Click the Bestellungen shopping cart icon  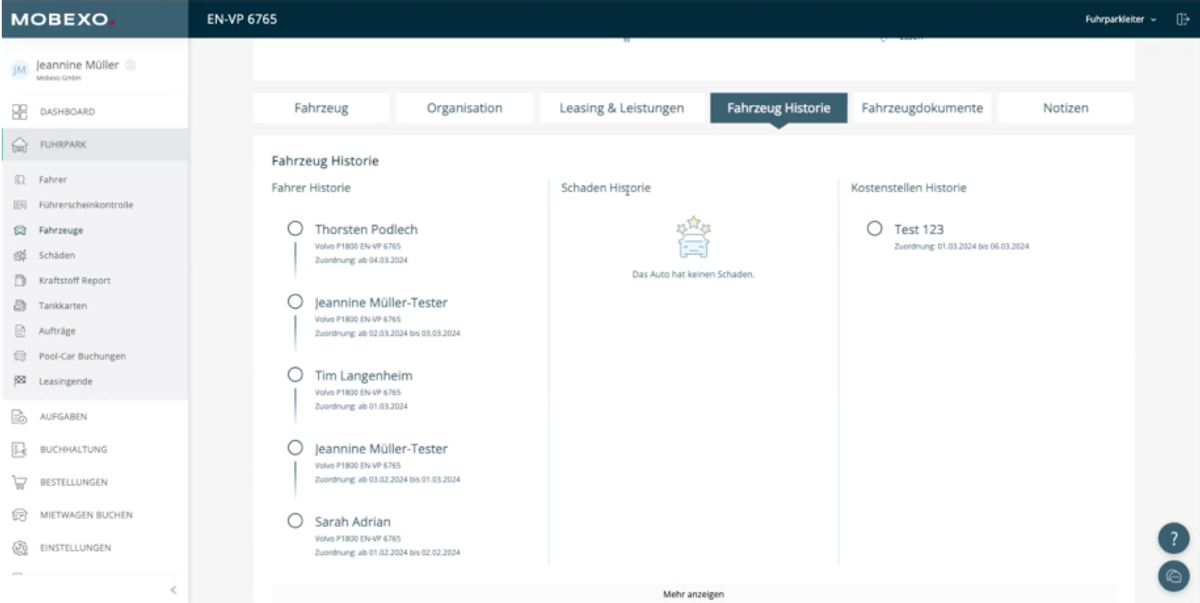pyautogui.click(x=19, y=482)
